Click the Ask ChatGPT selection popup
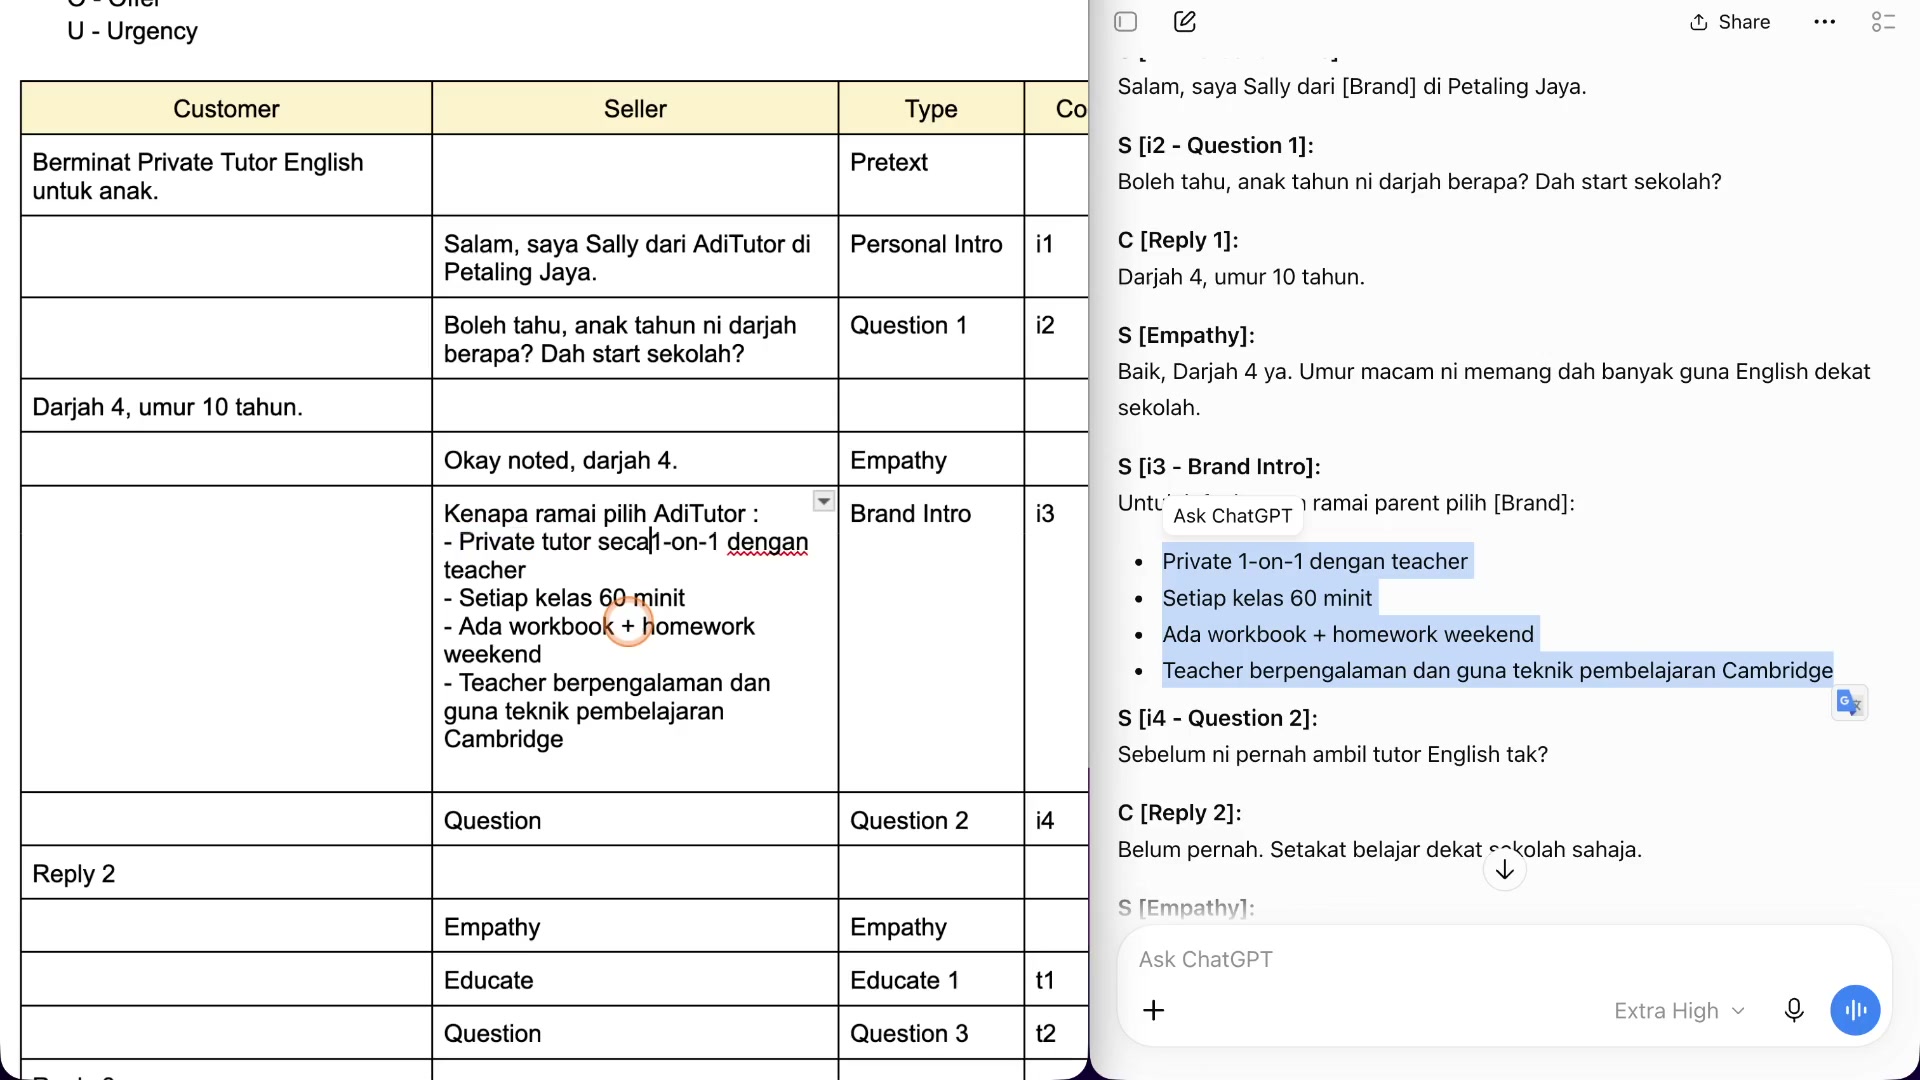Screen dimensions: 1920x1080 (1232, 516)
